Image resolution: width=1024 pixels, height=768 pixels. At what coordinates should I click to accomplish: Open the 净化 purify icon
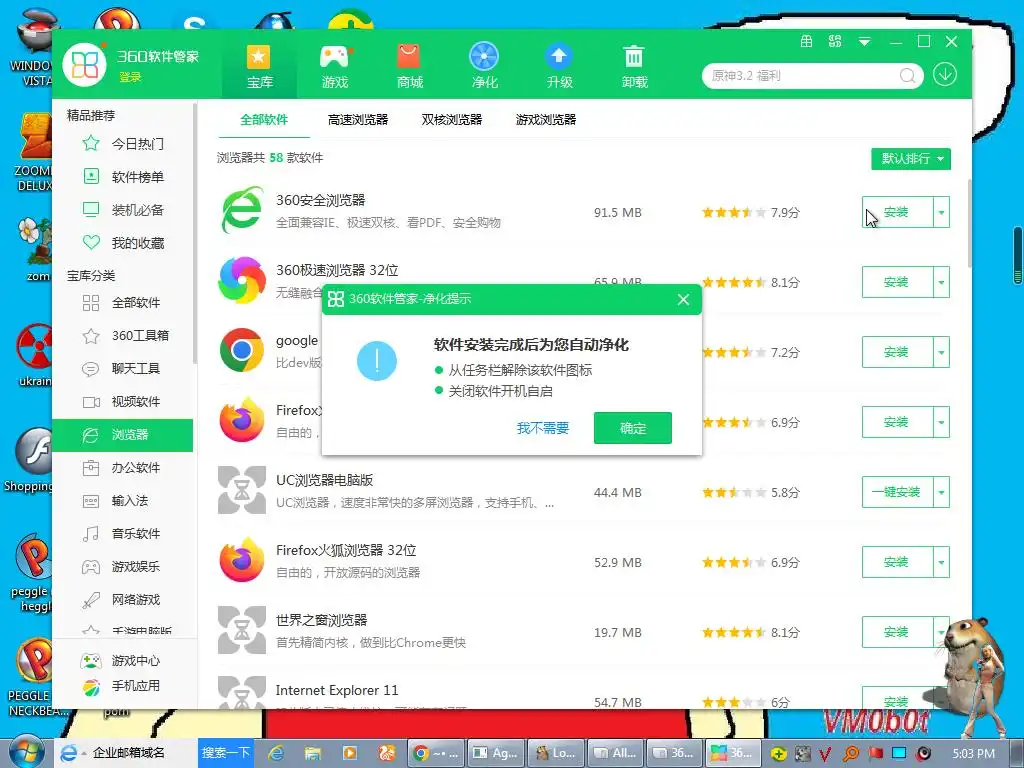click(484, 57)
